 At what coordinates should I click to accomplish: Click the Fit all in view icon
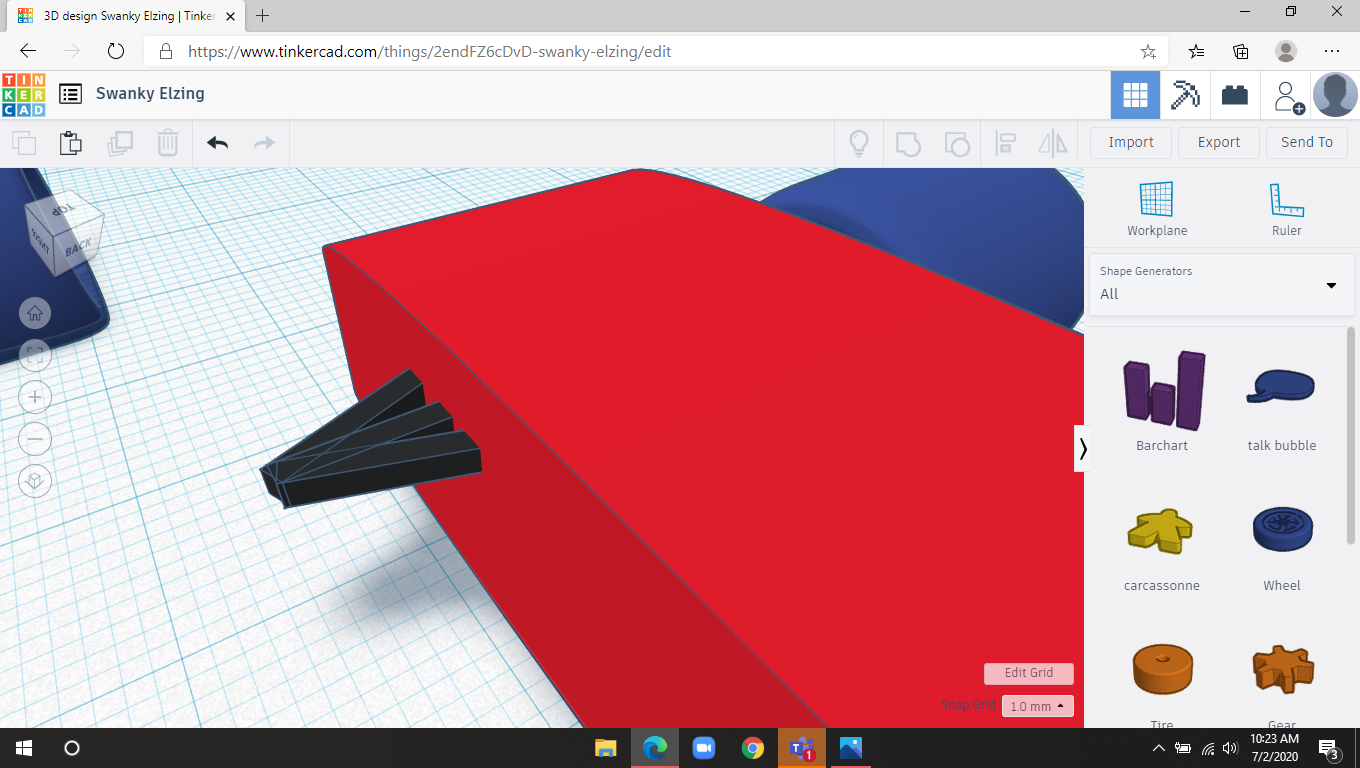pyautogui.click(x=35, y=354)
